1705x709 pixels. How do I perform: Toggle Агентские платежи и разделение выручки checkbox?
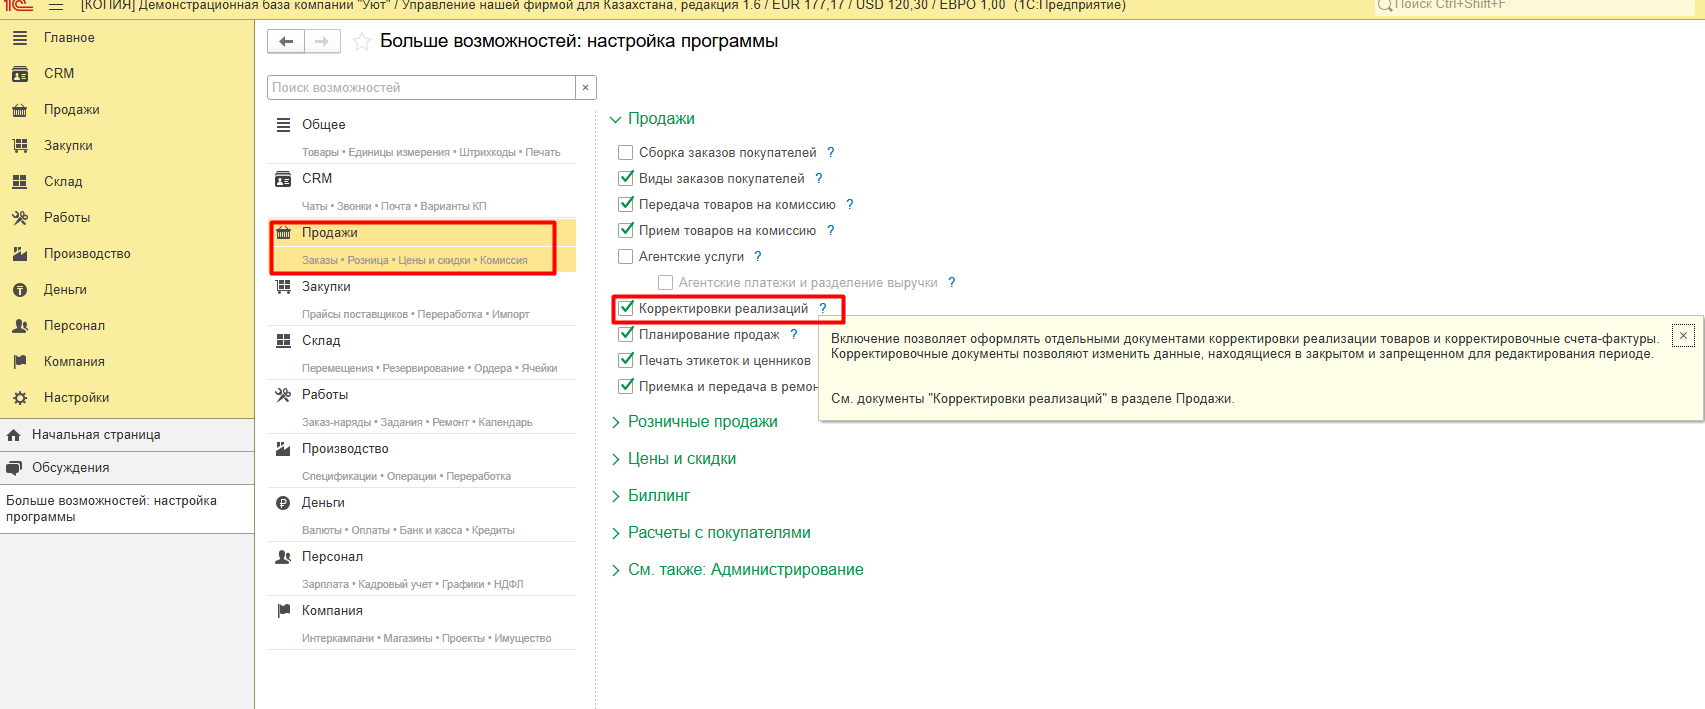665,283
